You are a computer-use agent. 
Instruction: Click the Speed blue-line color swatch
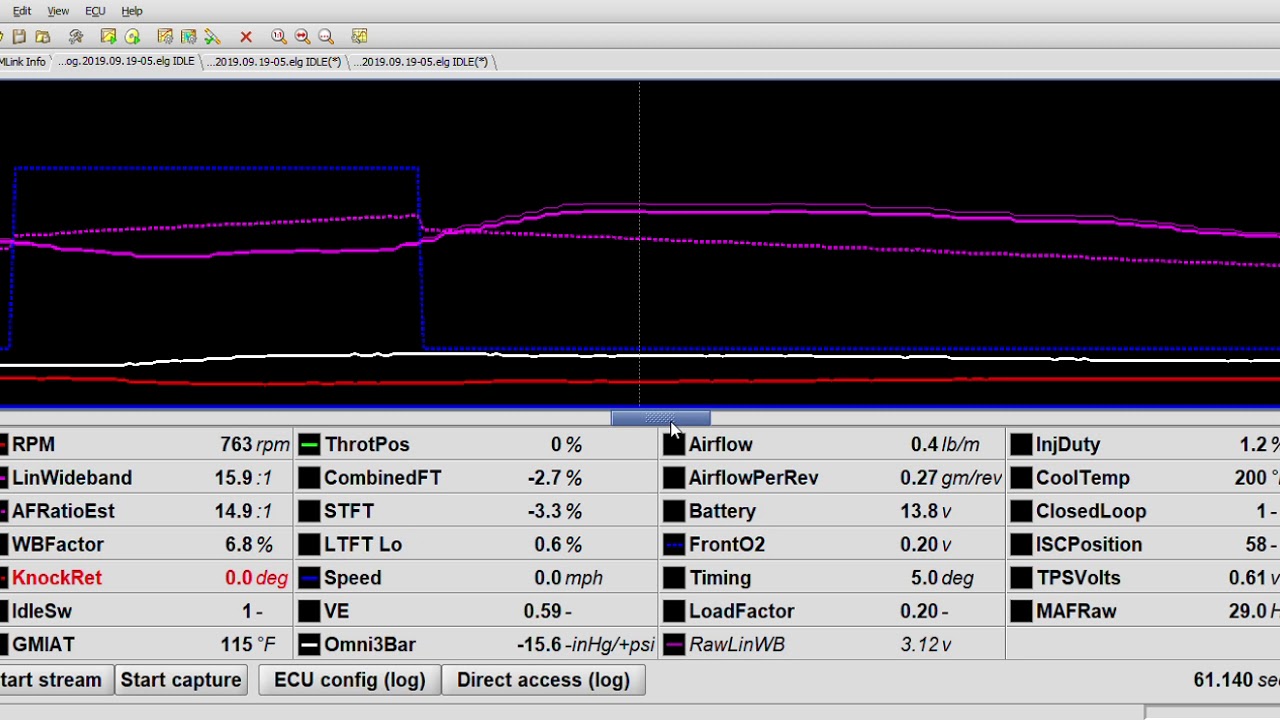pos(309,578)
